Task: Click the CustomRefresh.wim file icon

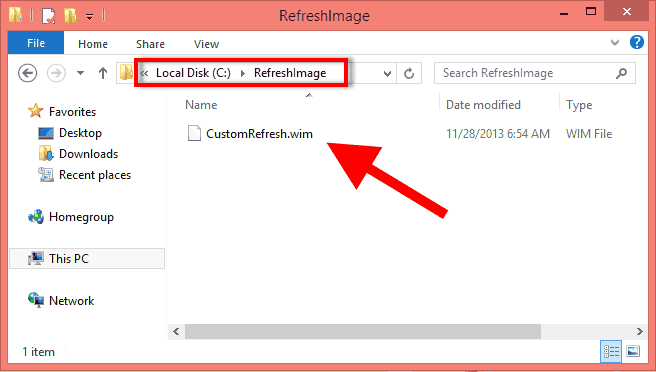Action: pos(194,133)
